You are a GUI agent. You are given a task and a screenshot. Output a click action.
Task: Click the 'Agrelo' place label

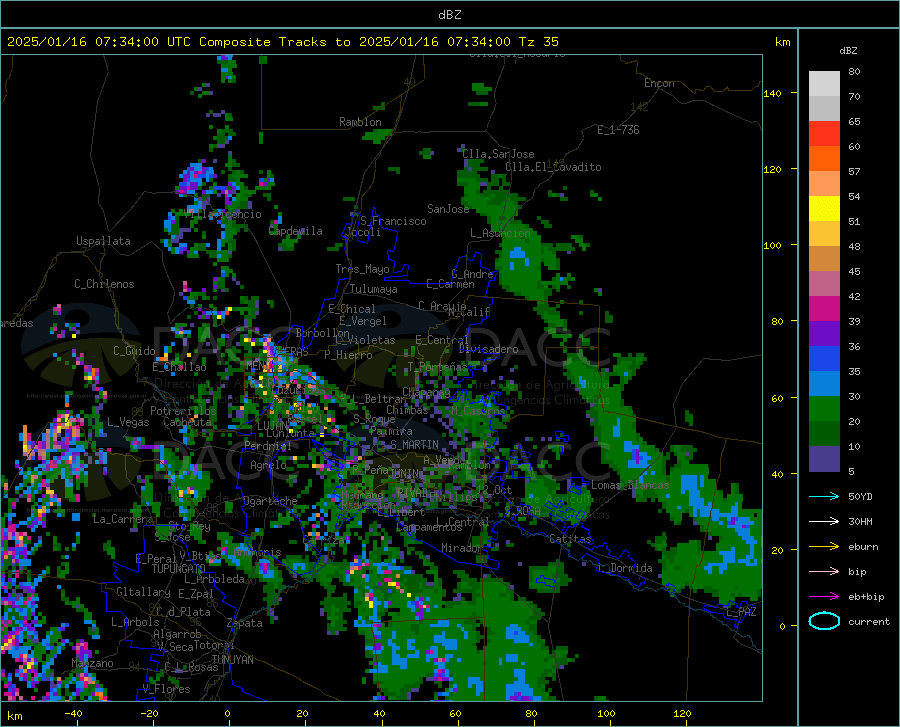(268, 465)
